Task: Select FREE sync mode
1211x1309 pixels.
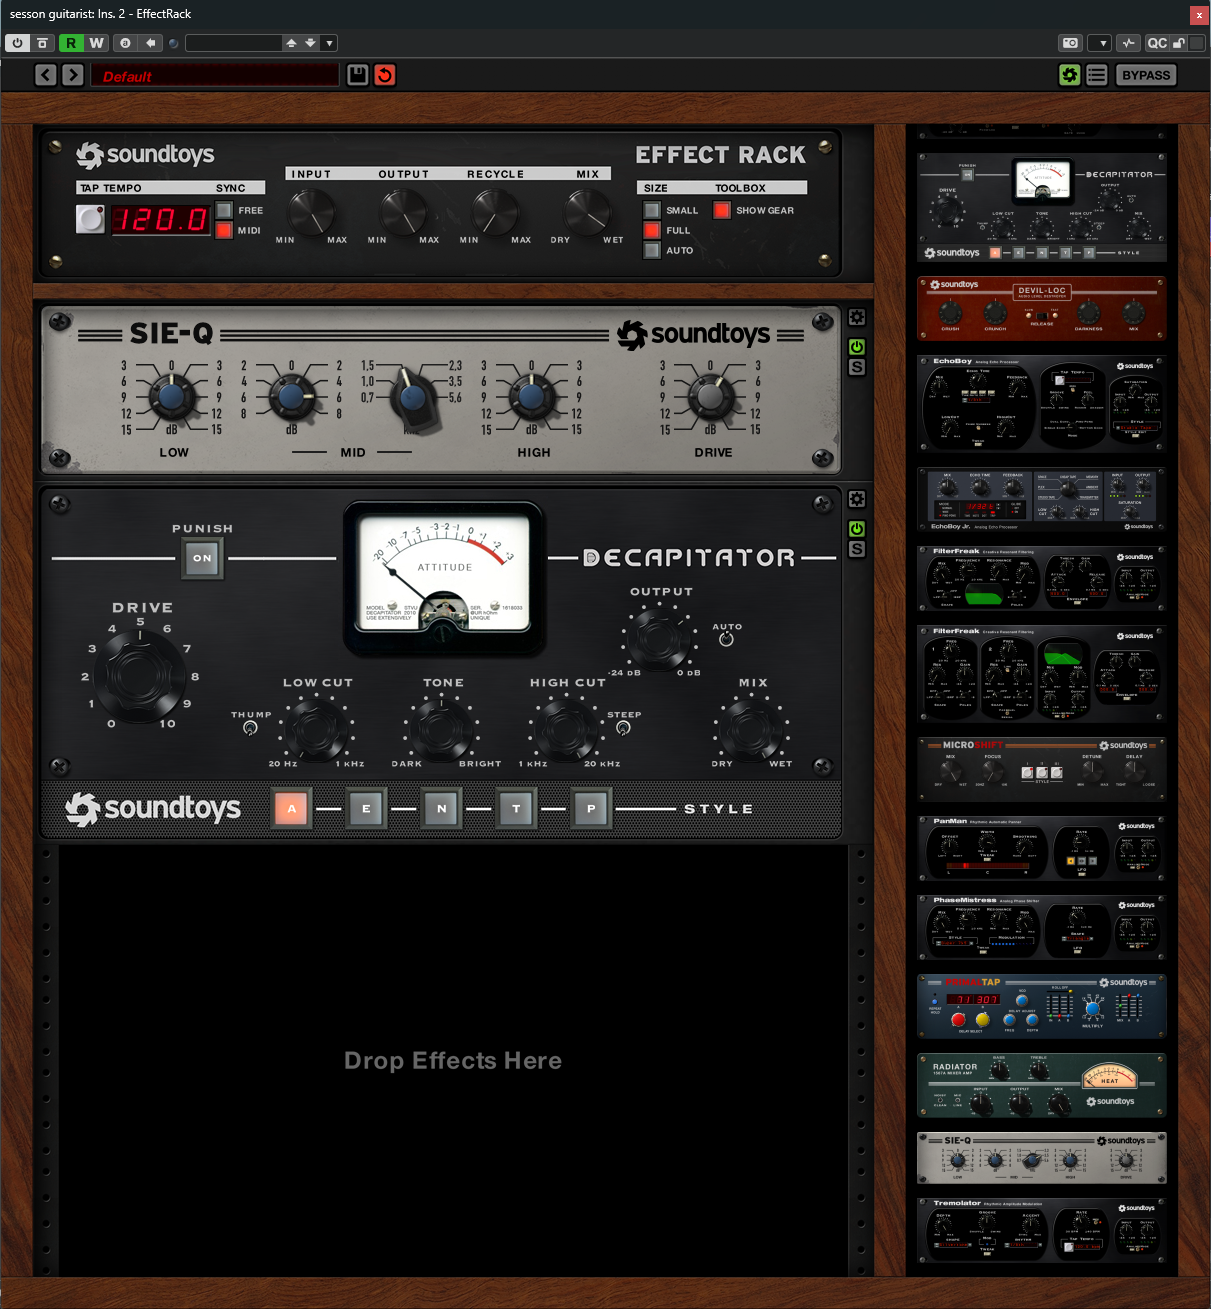Action: [224, 210]
